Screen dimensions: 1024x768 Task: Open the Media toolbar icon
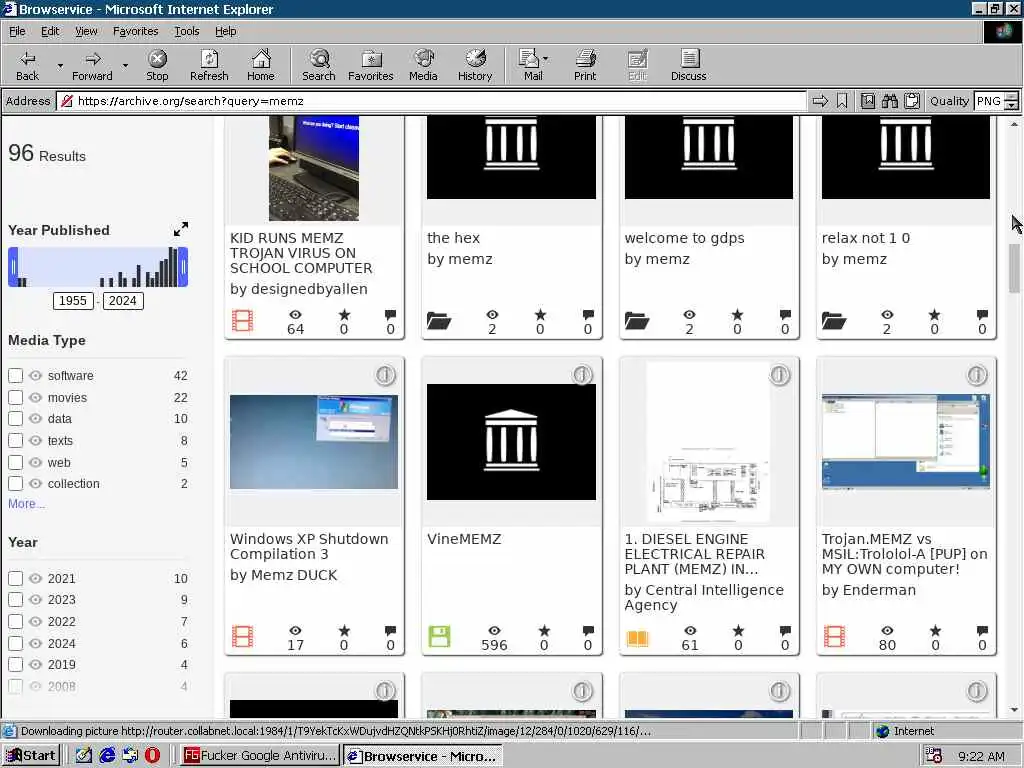click(x=423, y=65)
